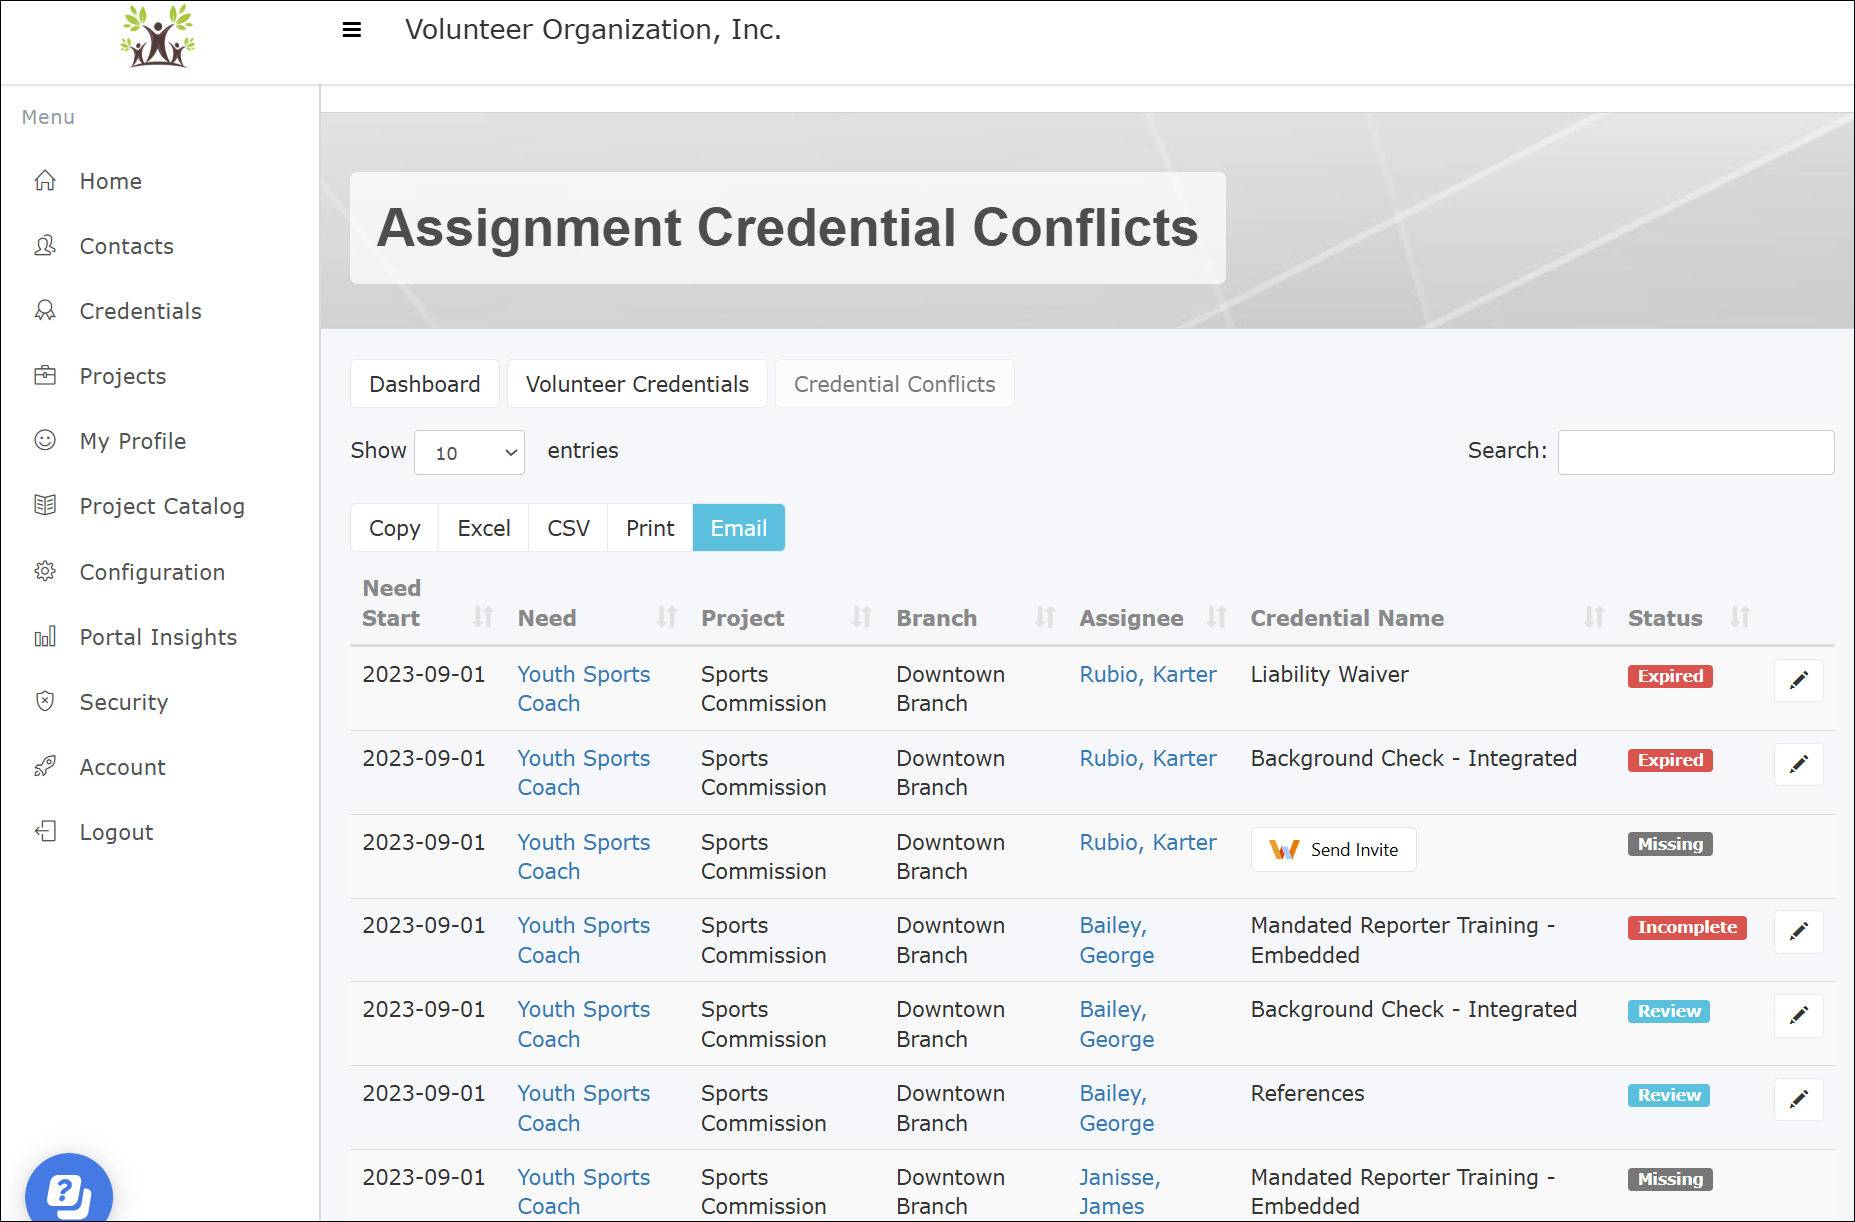The image size is (1855, 1222).
Task: Click the Security shield icon
Action: 45,702
